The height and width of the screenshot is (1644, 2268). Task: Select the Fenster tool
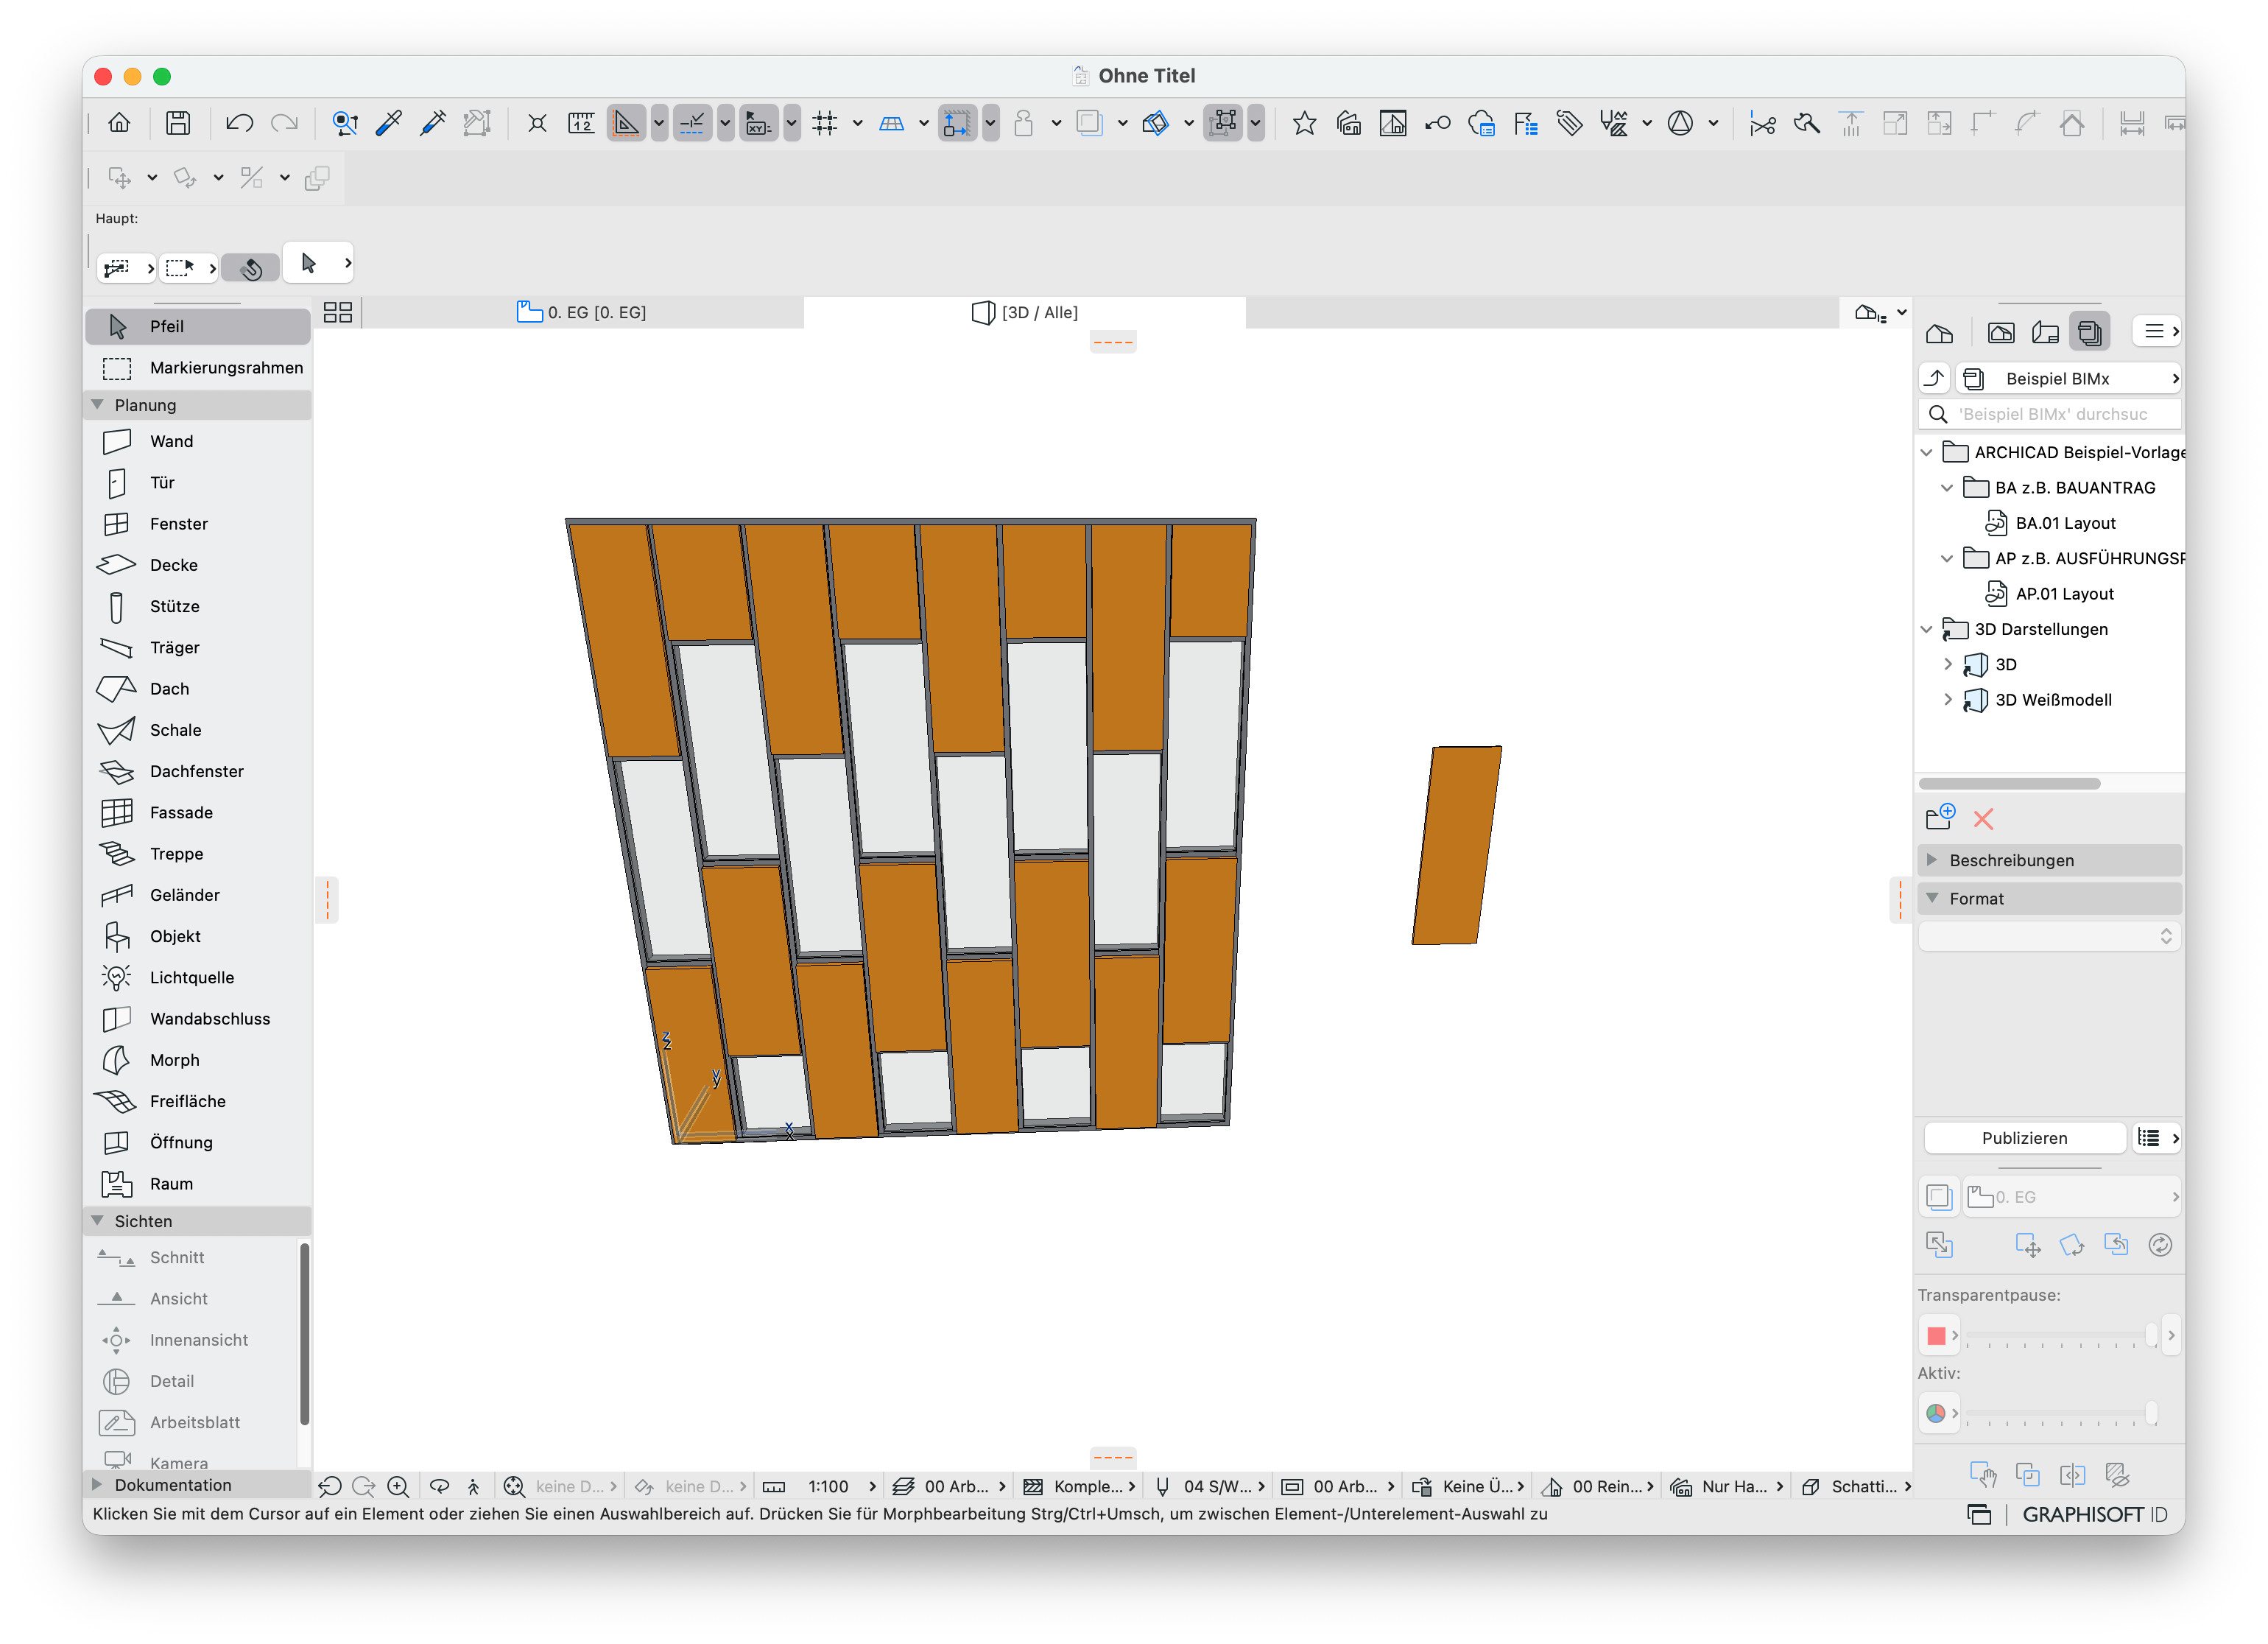coord(197,524)
